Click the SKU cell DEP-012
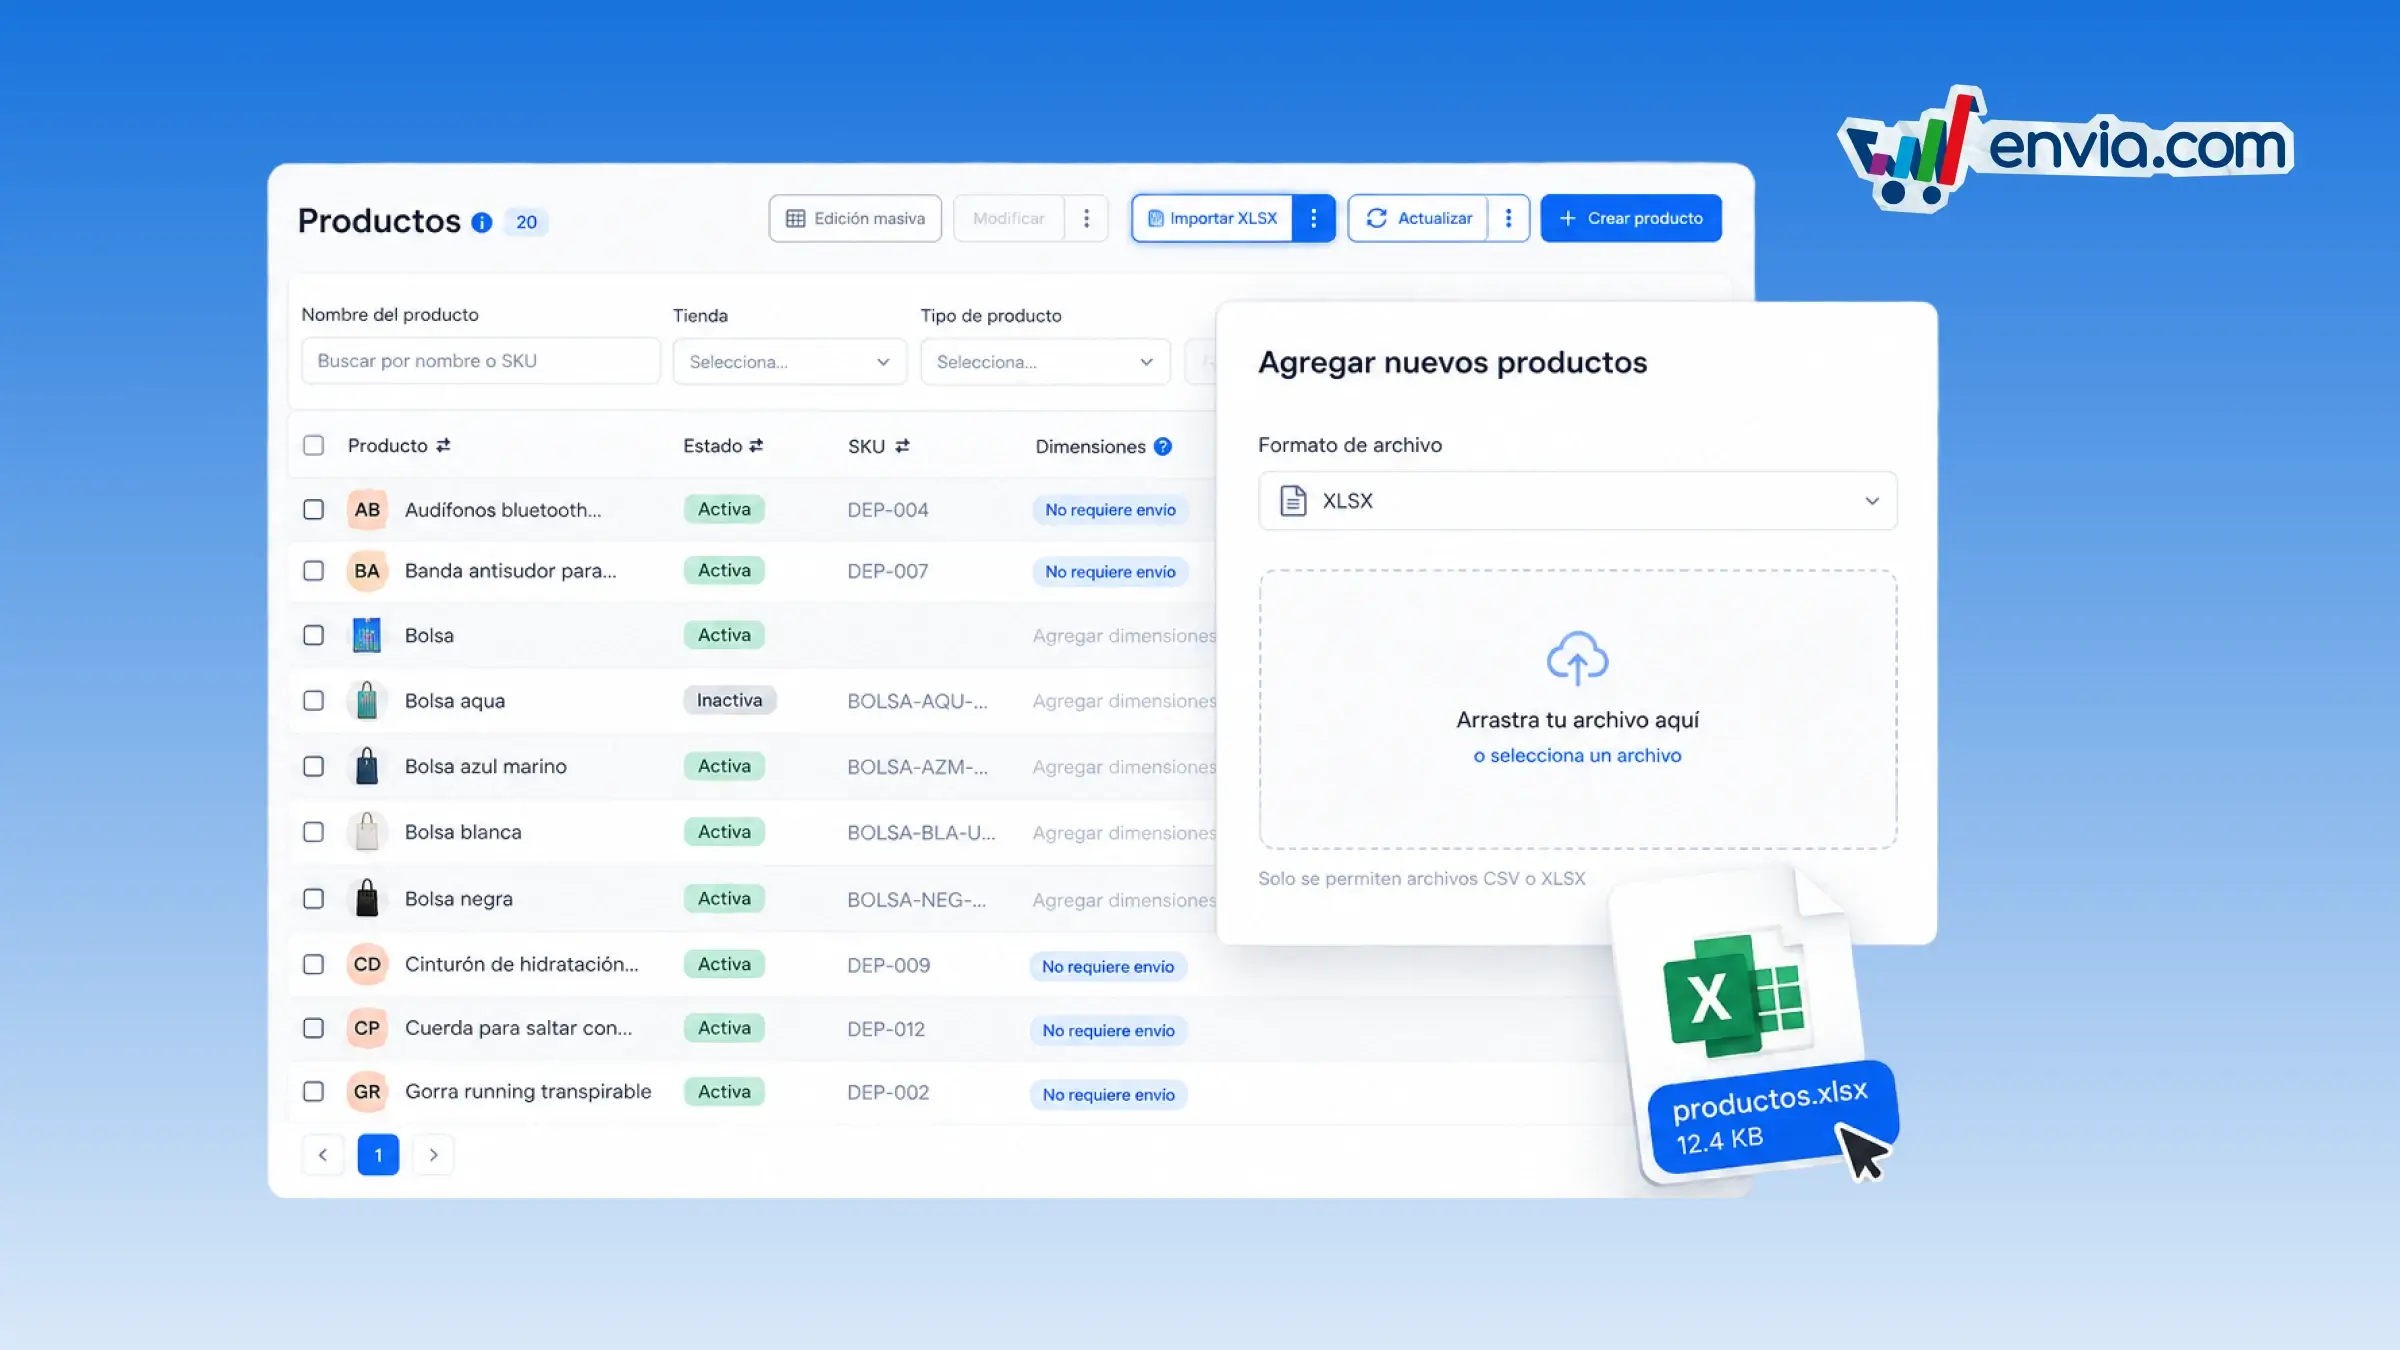Viewport: 2400px width, 1350px height. 886,1029
